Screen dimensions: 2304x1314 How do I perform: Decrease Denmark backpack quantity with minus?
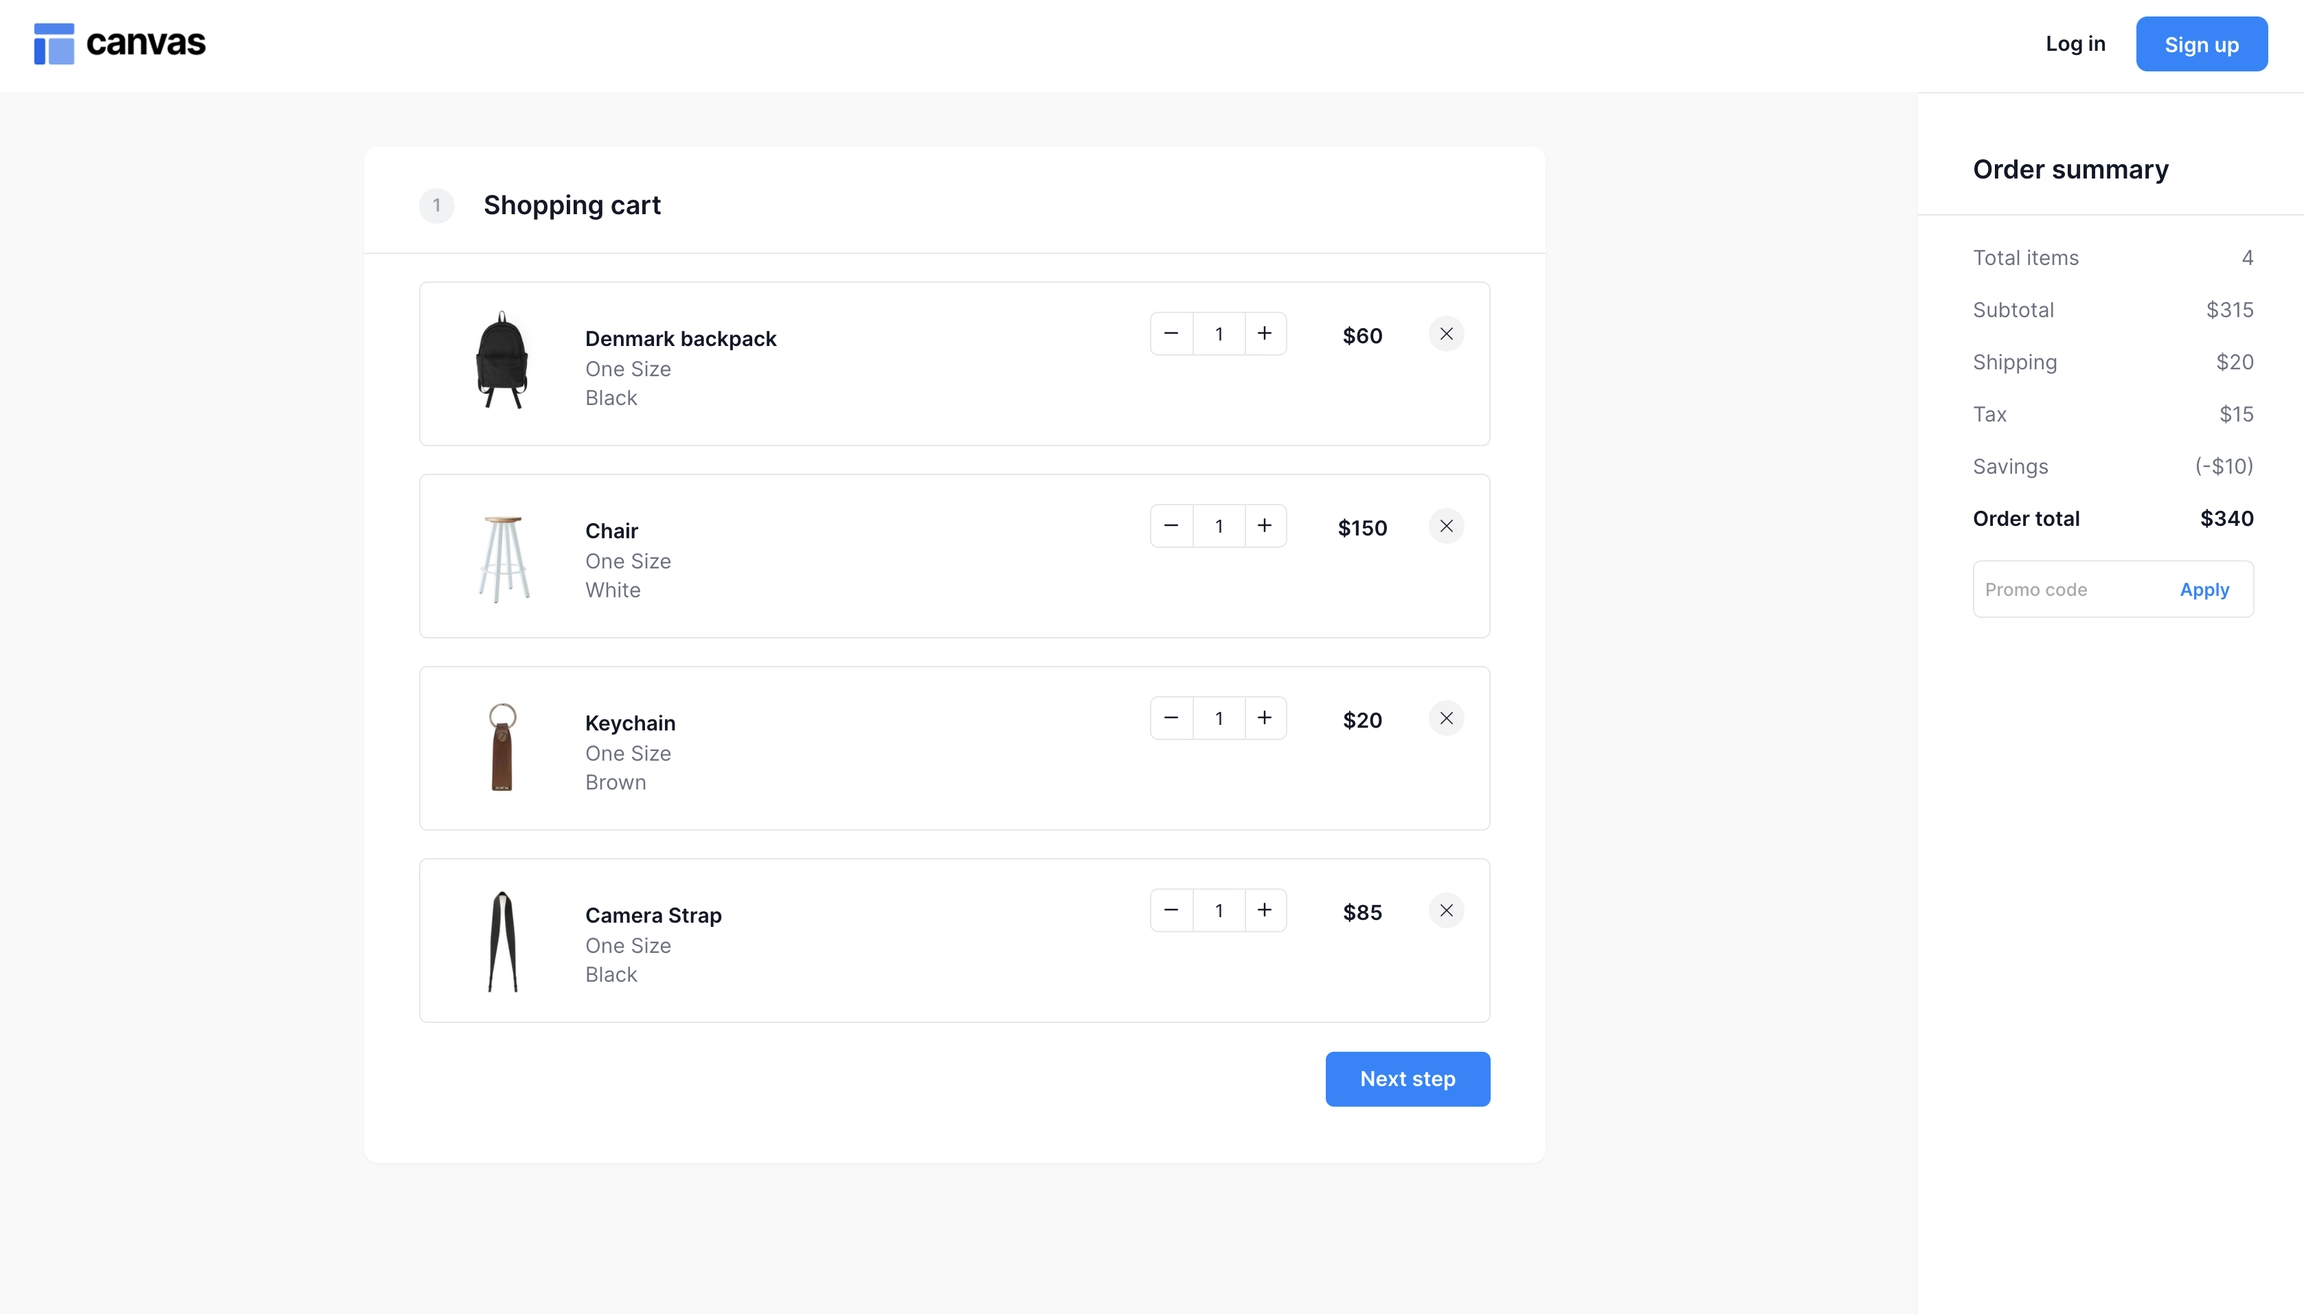(1171, 334)
